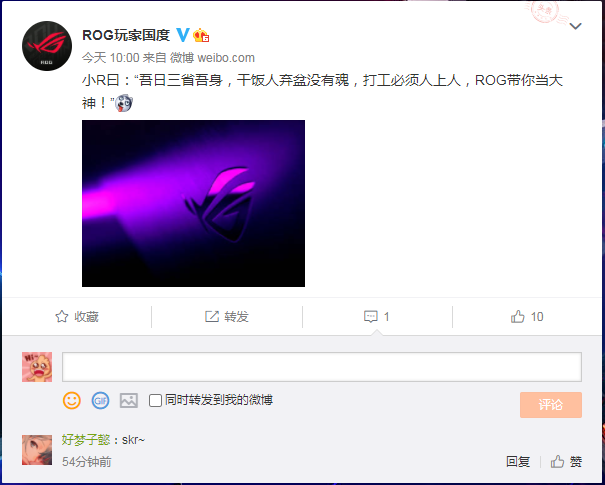This screenshot has width=605, height=485.
Task: Click the crown membership badge icon
Action: click(x=201, y=35)
